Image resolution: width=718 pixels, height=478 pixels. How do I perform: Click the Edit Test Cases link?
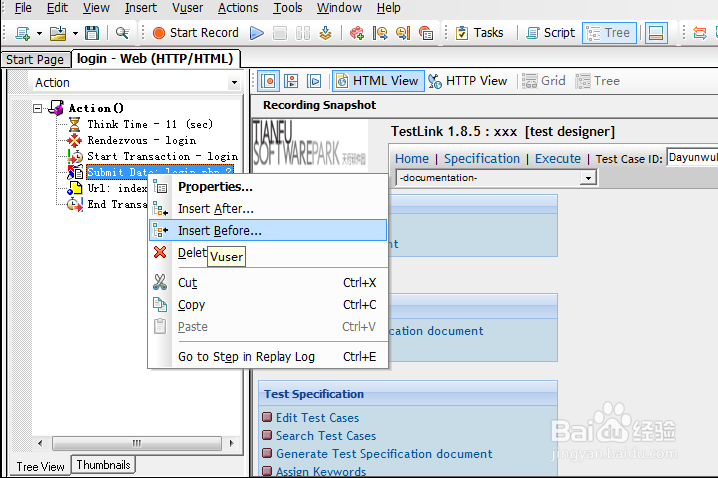(317, 418)
